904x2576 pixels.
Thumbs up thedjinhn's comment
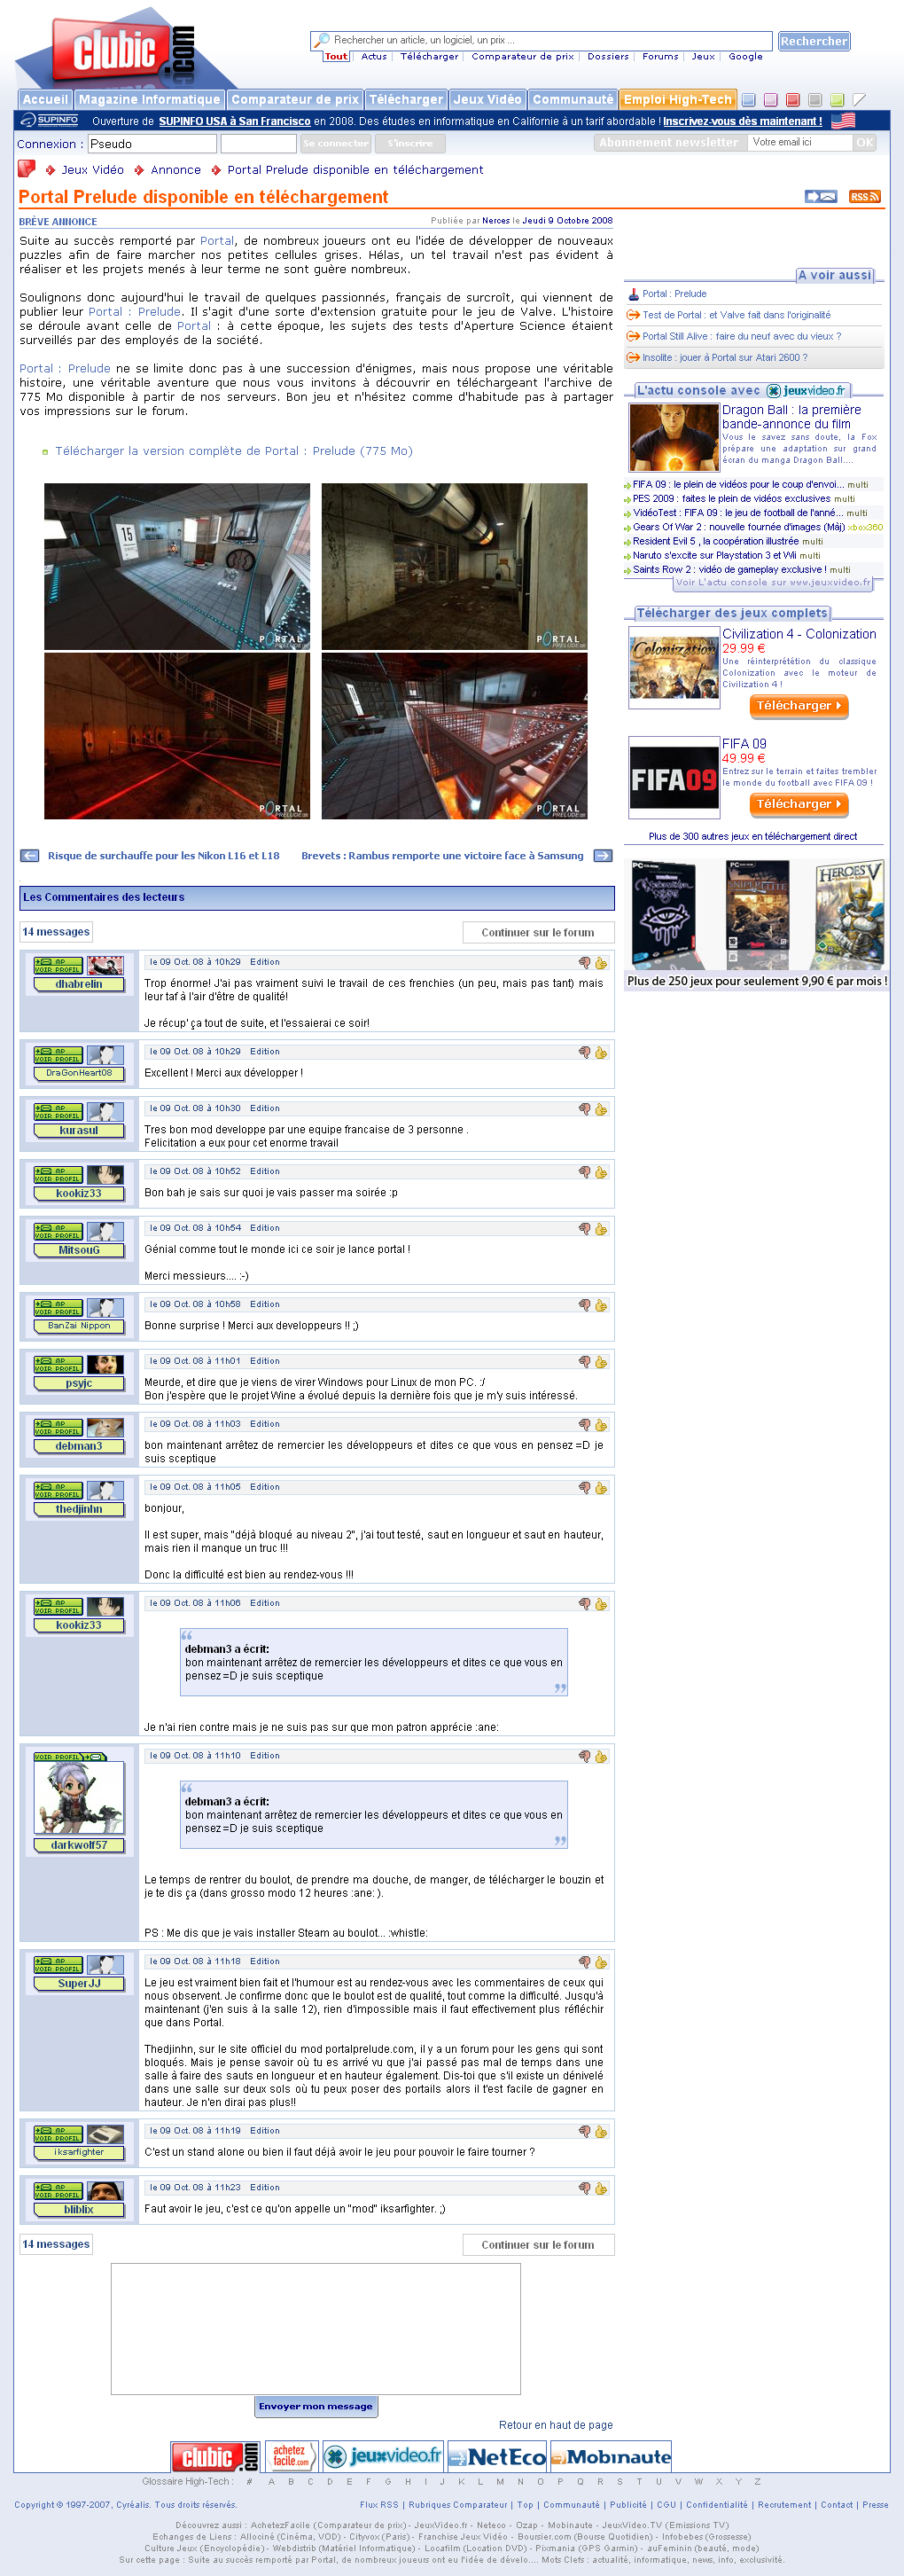(601, 1488)
